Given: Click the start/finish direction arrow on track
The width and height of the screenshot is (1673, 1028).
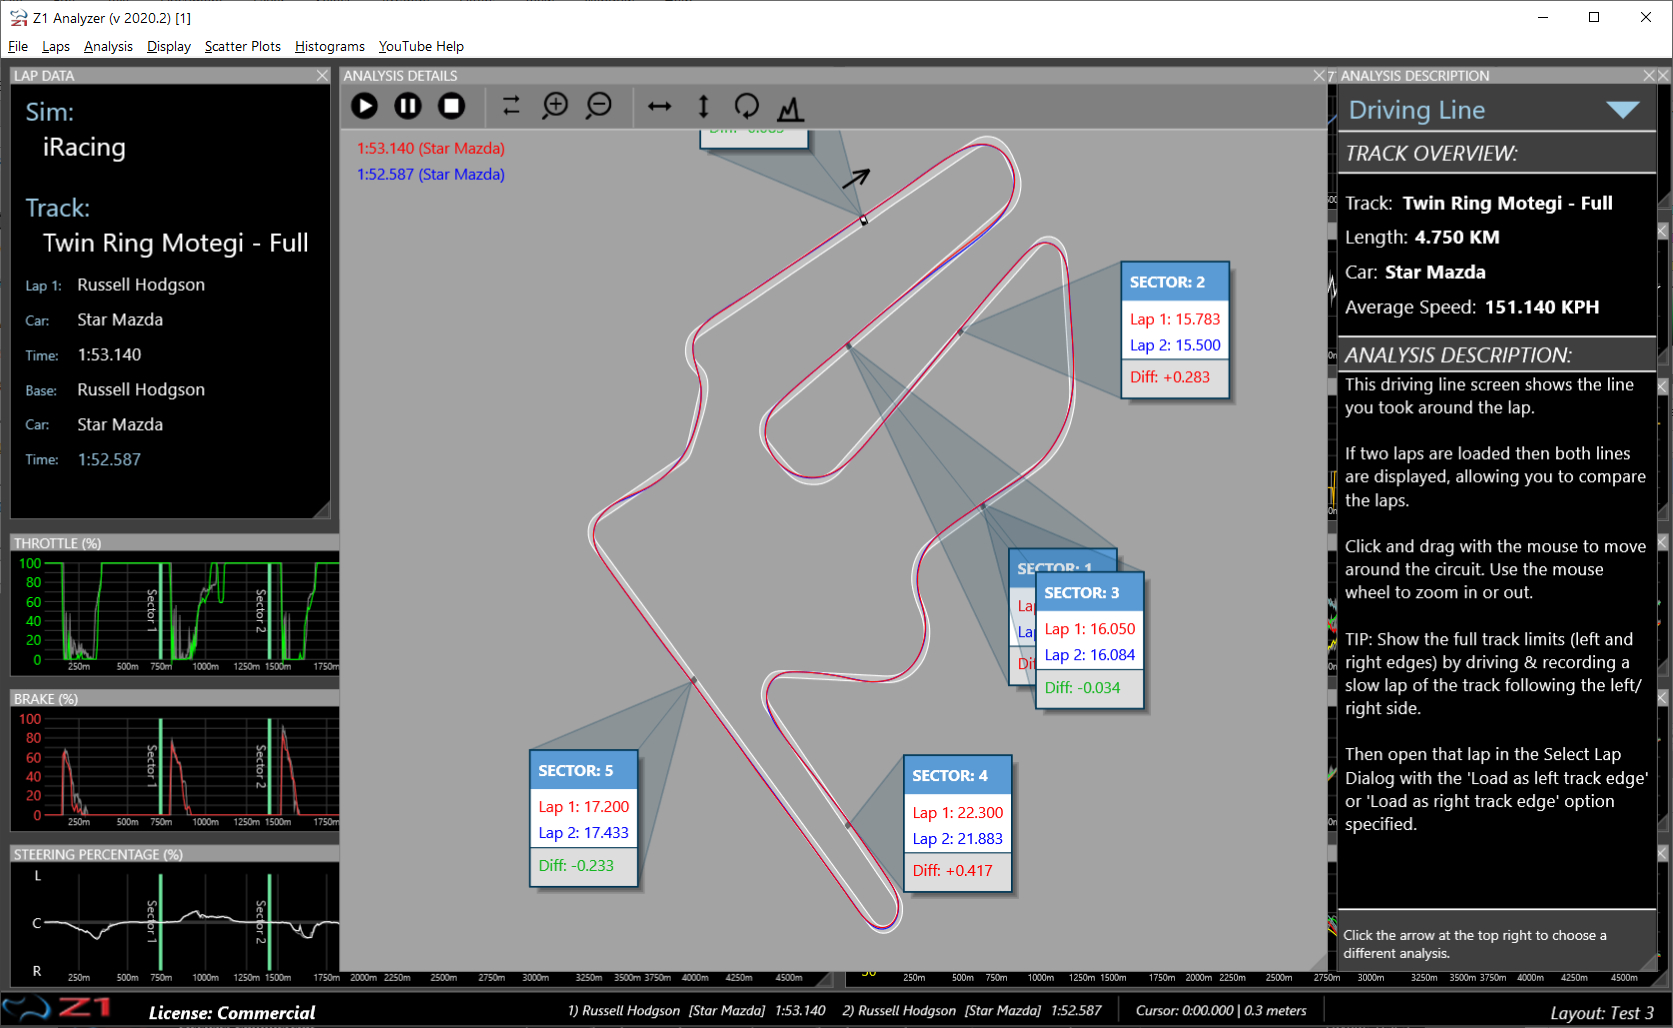Looking at the screenshot, I should click(x=856, y=178).
